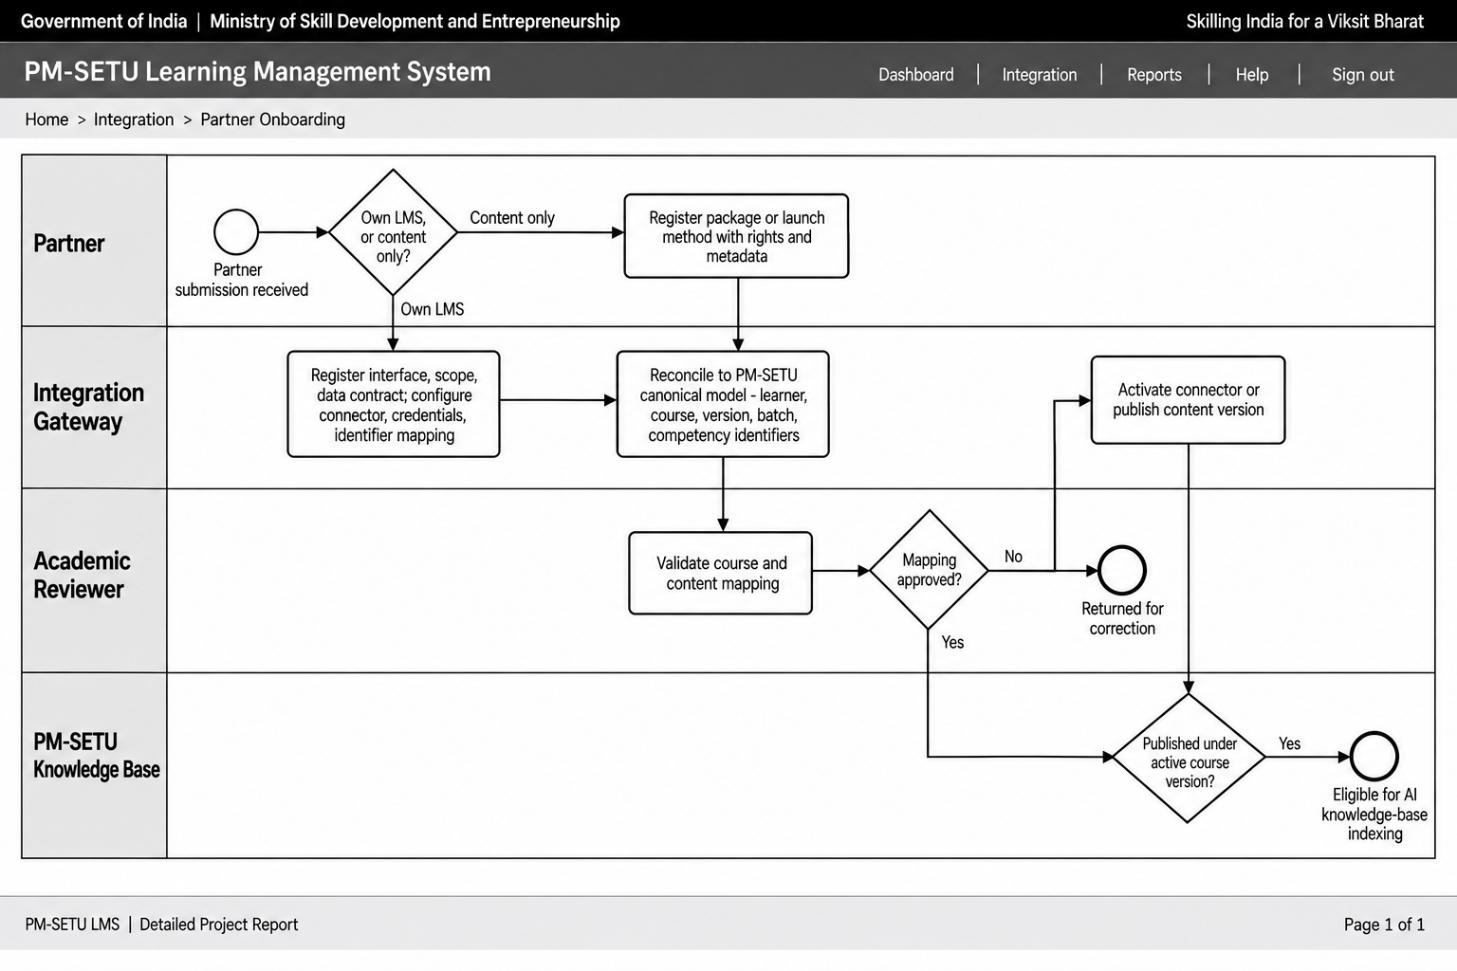Image resolution: width=1457 pixels, height=971 pixels.
Task: Click the 'PM-SETU LMS' footer text
Action: 72,924
